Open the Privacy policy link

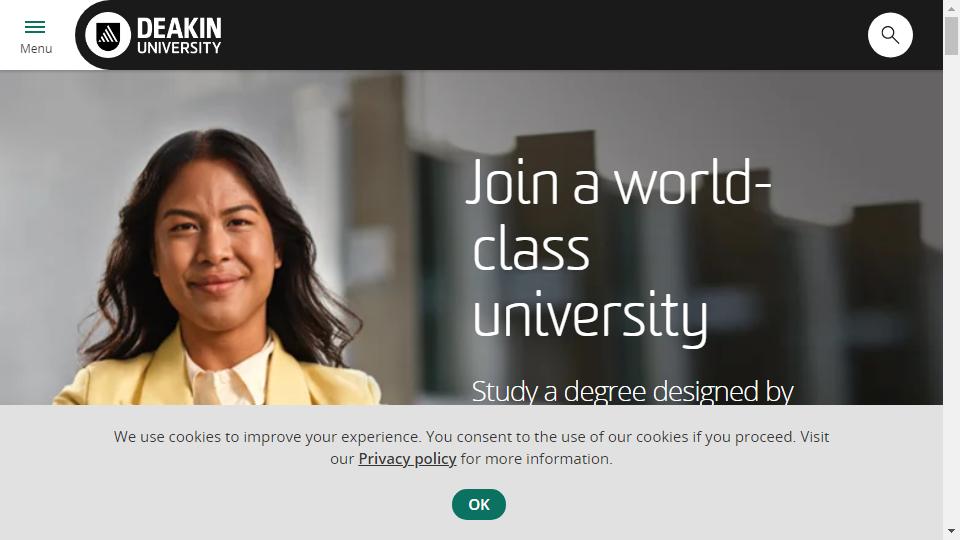407,459
